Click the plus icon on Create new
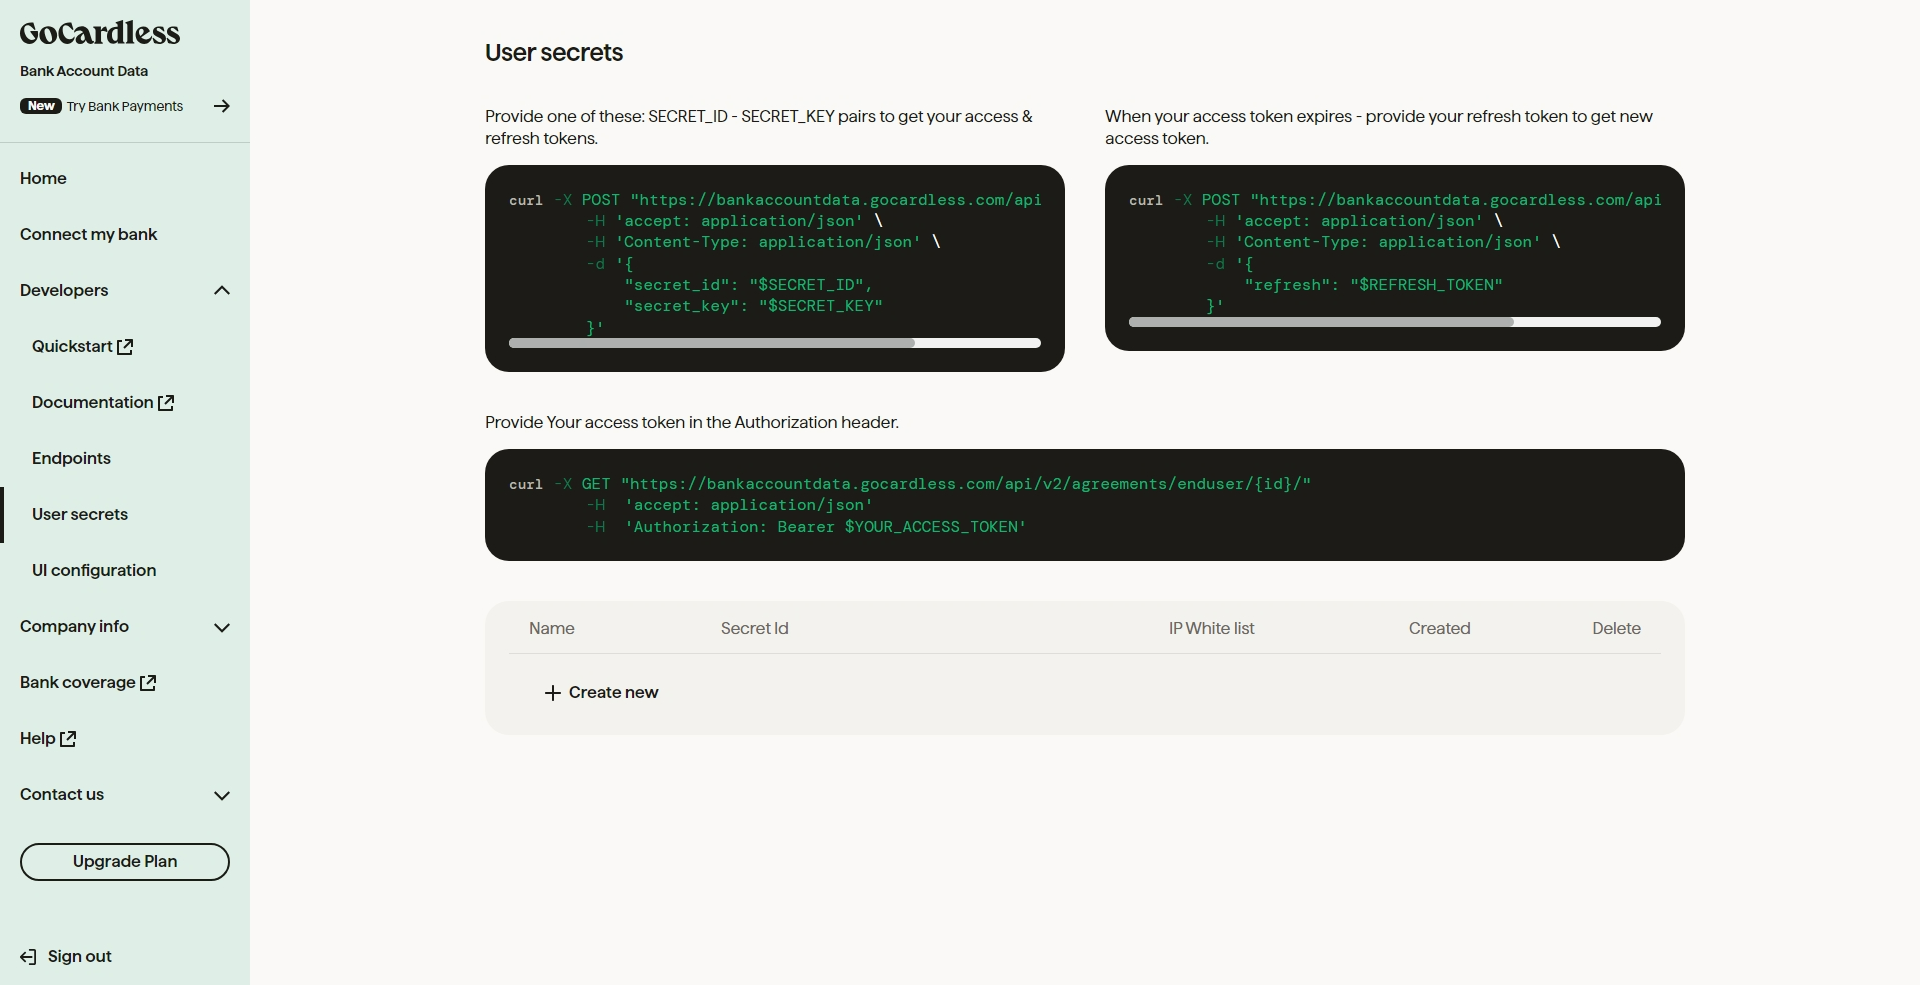1920x985 pixels. pyautogui.click(x=551, y=693)
